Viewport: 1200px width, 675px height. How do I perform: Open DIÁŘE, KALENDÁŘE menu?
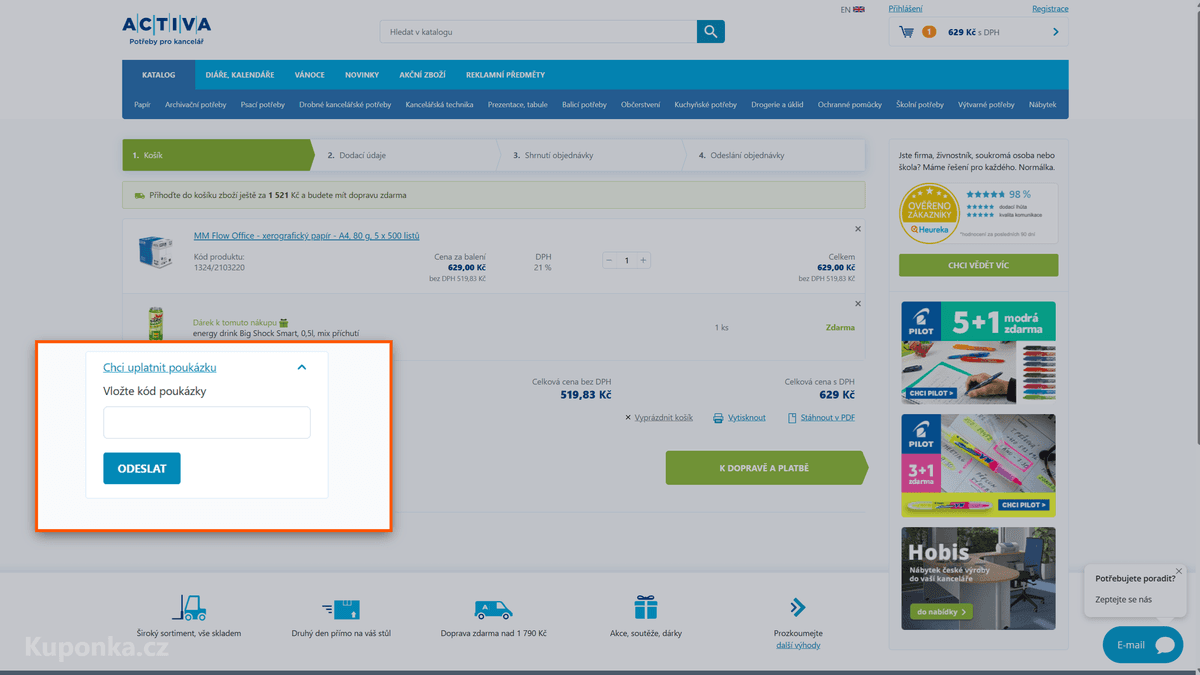click(x=240, y=75)
